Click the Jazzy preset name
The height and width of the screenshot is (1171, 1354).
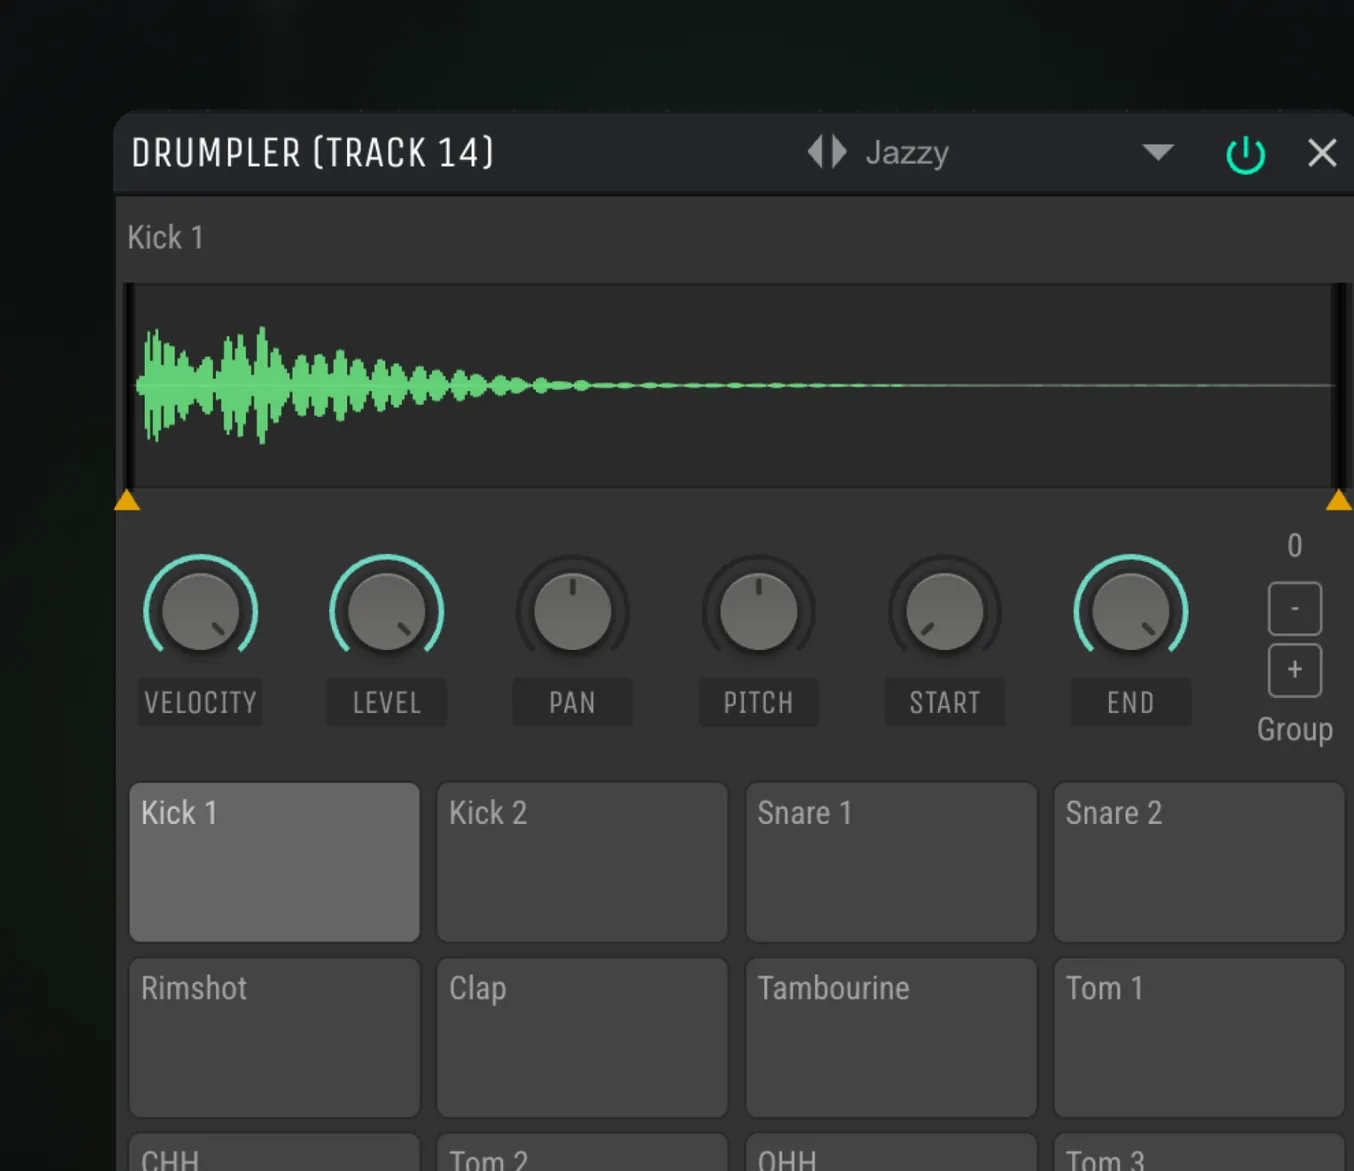click(907, 153)
